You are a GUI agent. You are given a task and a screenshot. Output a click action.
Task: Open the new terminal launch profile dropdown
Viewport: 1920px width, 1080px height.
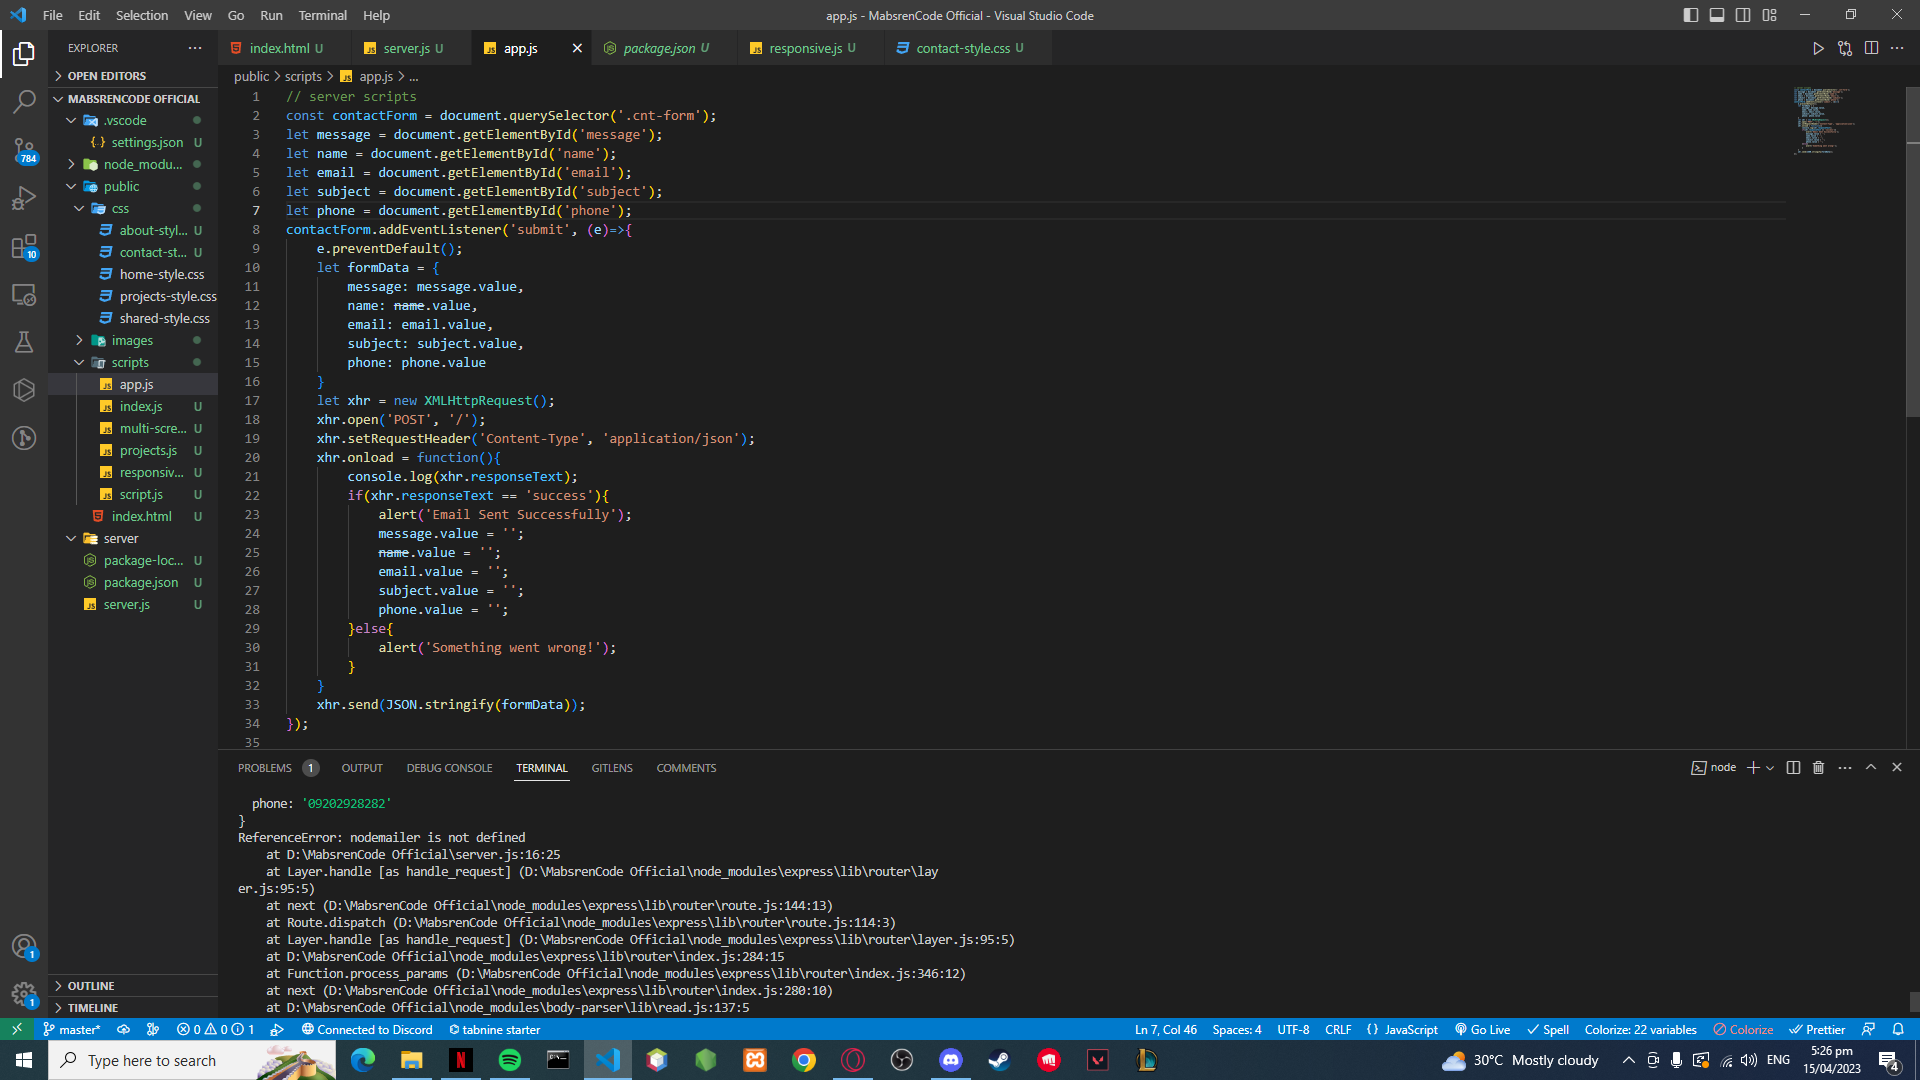[x=1770, y=768]
